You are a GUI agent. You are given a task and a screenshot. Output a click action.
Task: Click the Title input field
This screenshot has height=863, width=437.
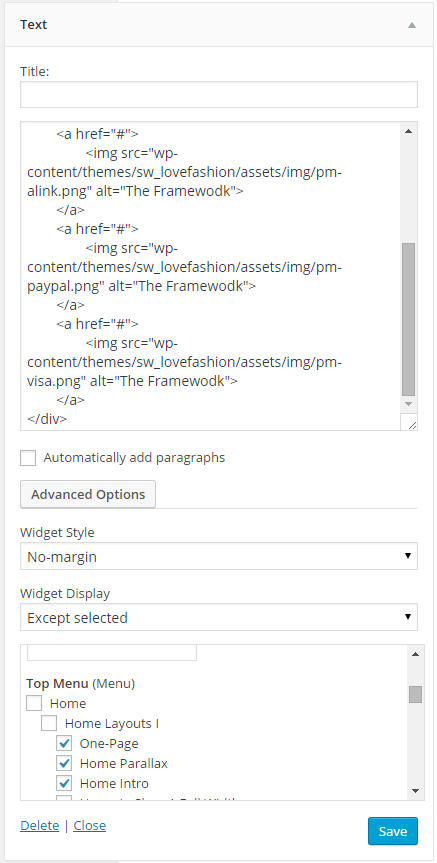pos(218,95)
